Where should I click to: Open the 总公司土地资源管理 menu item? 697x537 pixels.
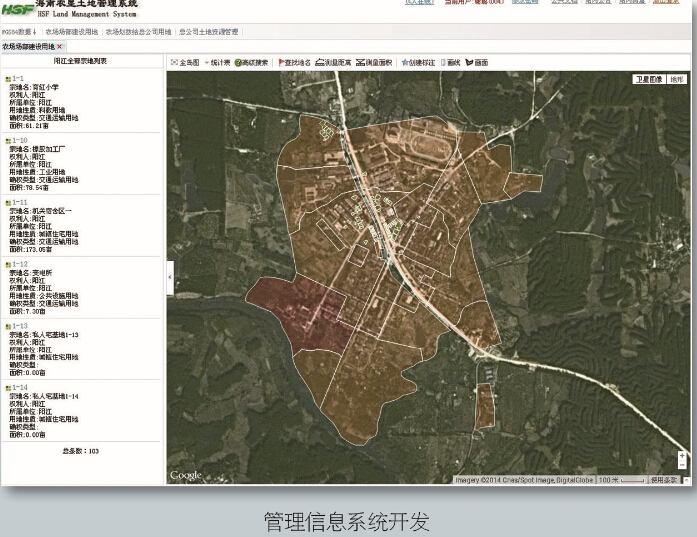208,32
